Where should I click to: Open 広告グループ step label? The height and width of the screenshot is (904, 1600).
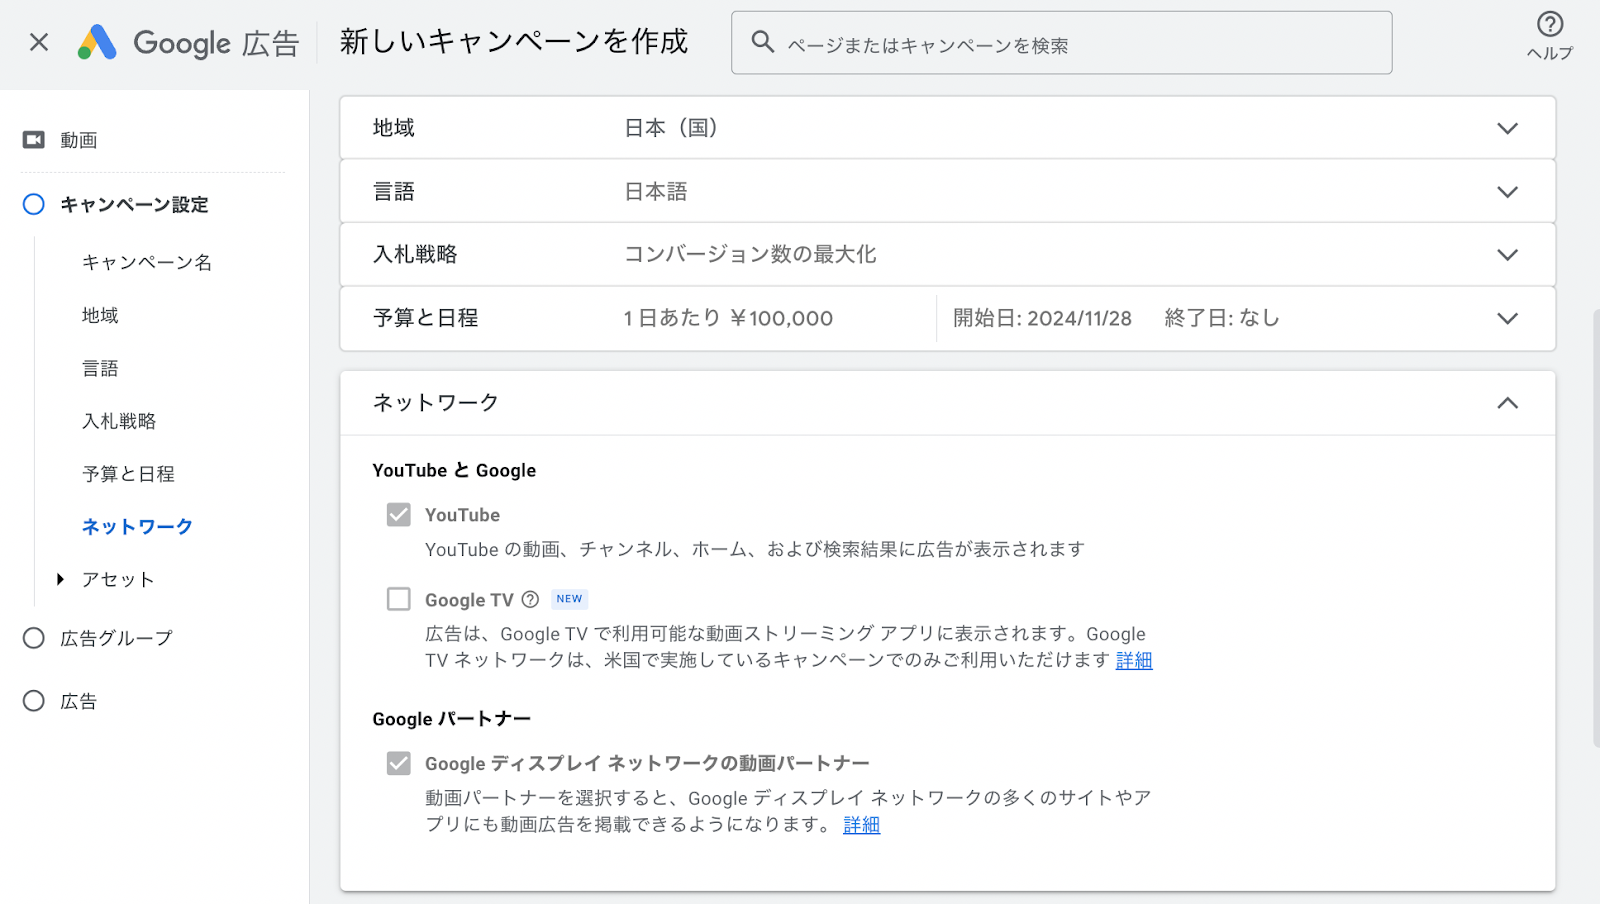click(116, 638)
